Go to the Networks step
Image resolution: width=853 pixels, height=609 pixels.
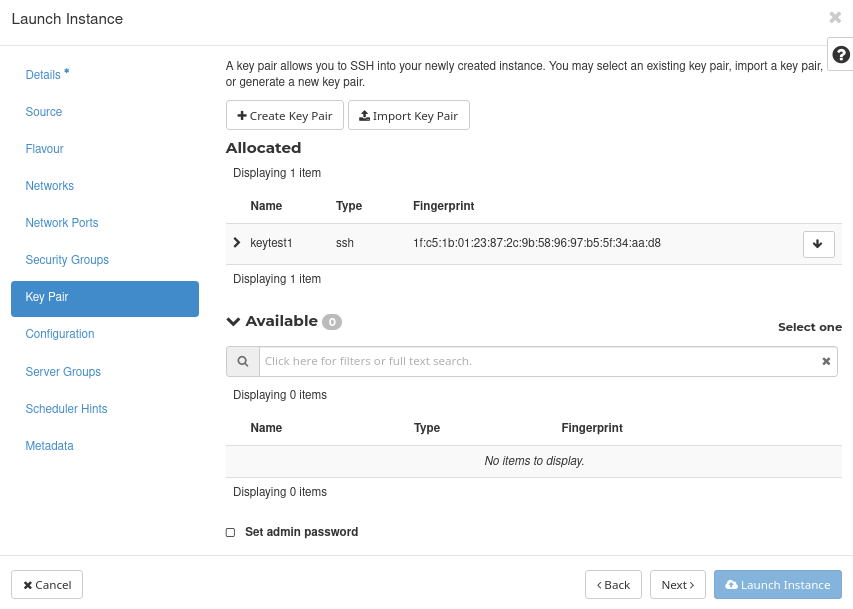[x=49, y=185]
